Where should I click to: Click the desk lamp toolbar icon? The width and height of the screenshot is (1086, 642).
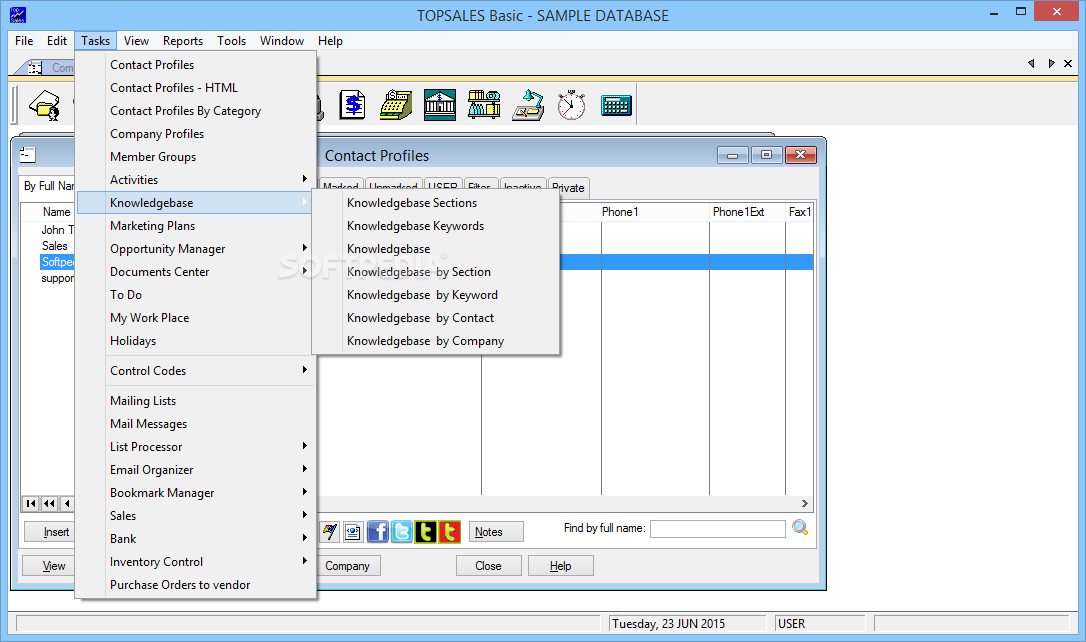click(x=528, y=105)
